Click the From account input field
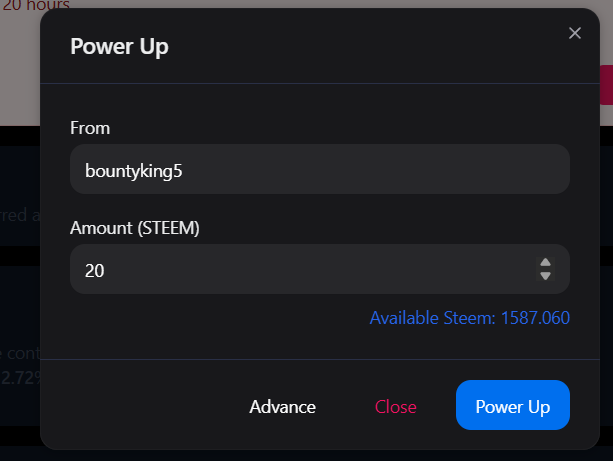613x461 pixels. (x=320, y=170)
